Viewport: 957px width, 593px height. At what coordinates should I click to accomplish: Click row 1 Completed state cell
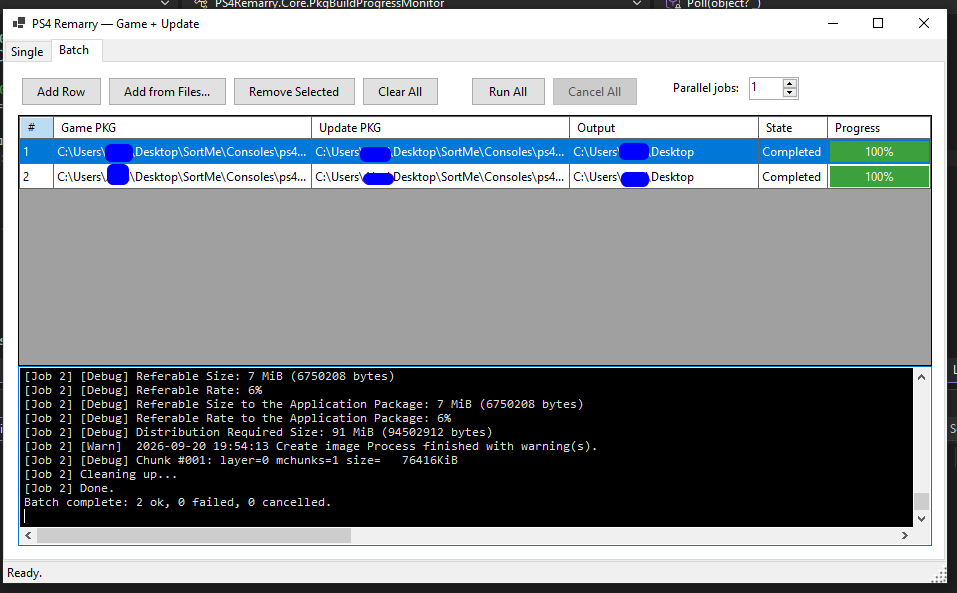point(793,152)
